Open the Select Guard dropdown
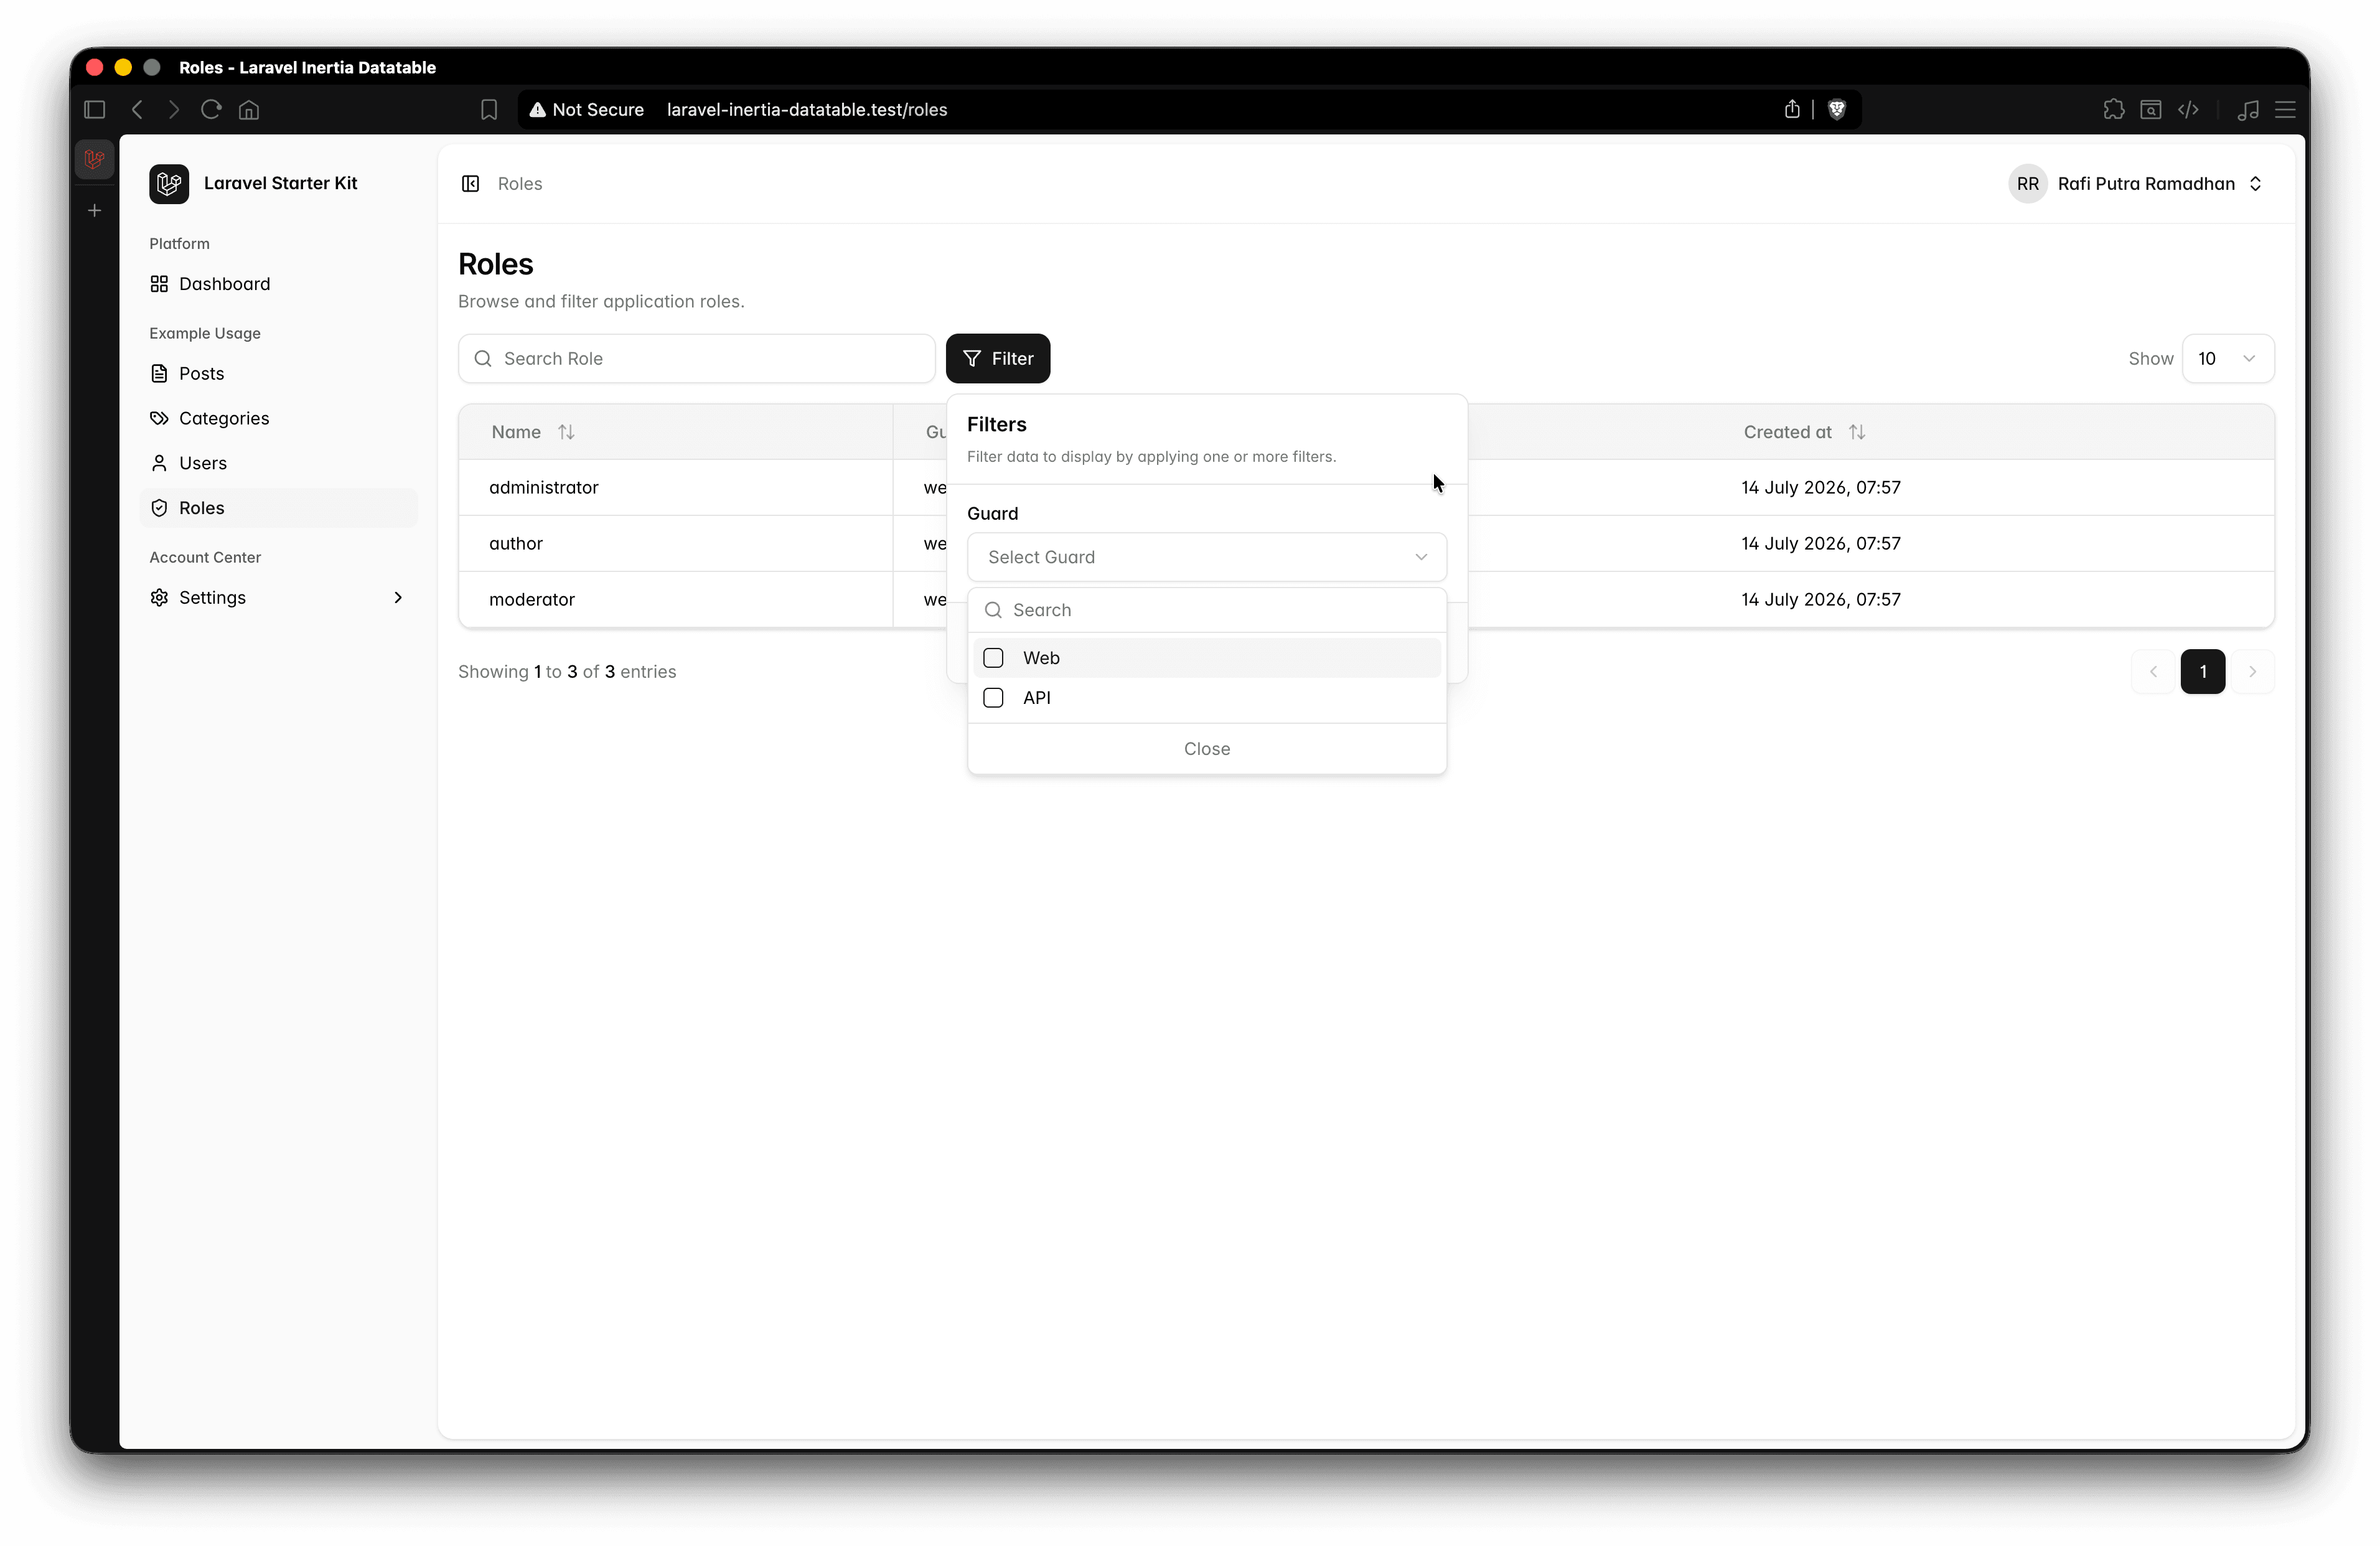This screenshot has height=1546, width=2380. pyautogui.click(x=1207, y=557)
